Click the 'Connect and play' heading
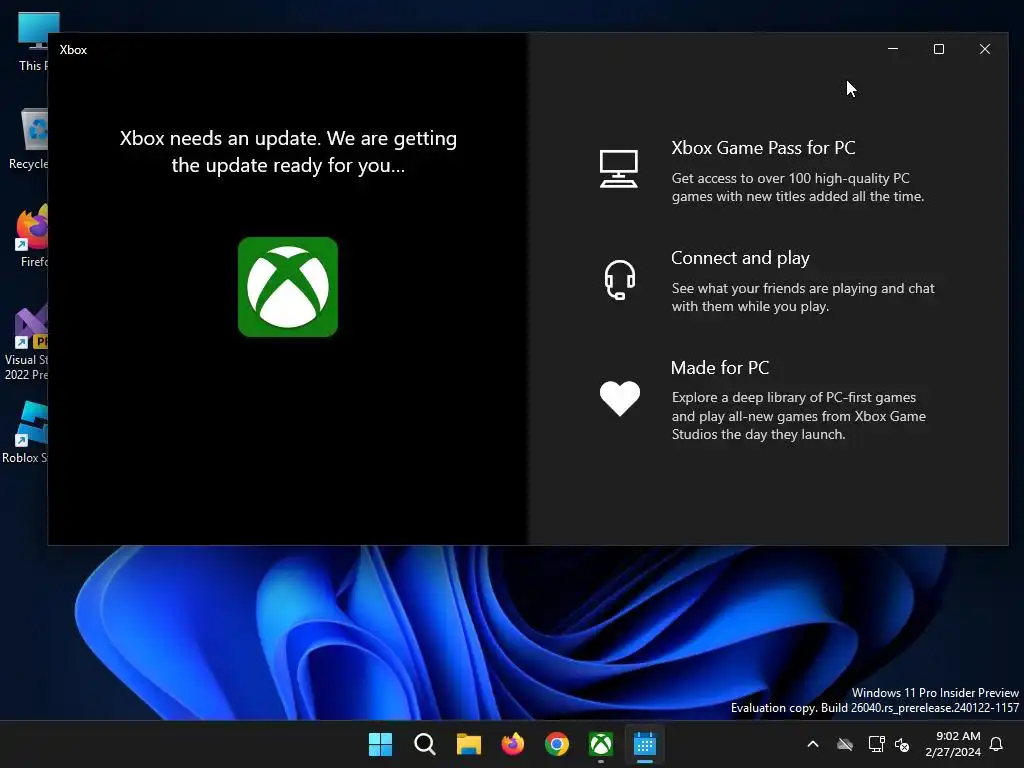The image size is (1024, 768). (x=740, y=258)
